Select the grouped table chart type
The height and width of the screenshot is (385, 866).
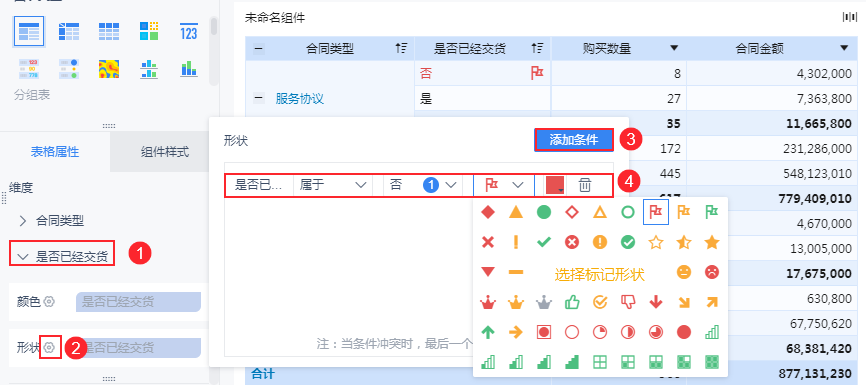tap(29, 31)
